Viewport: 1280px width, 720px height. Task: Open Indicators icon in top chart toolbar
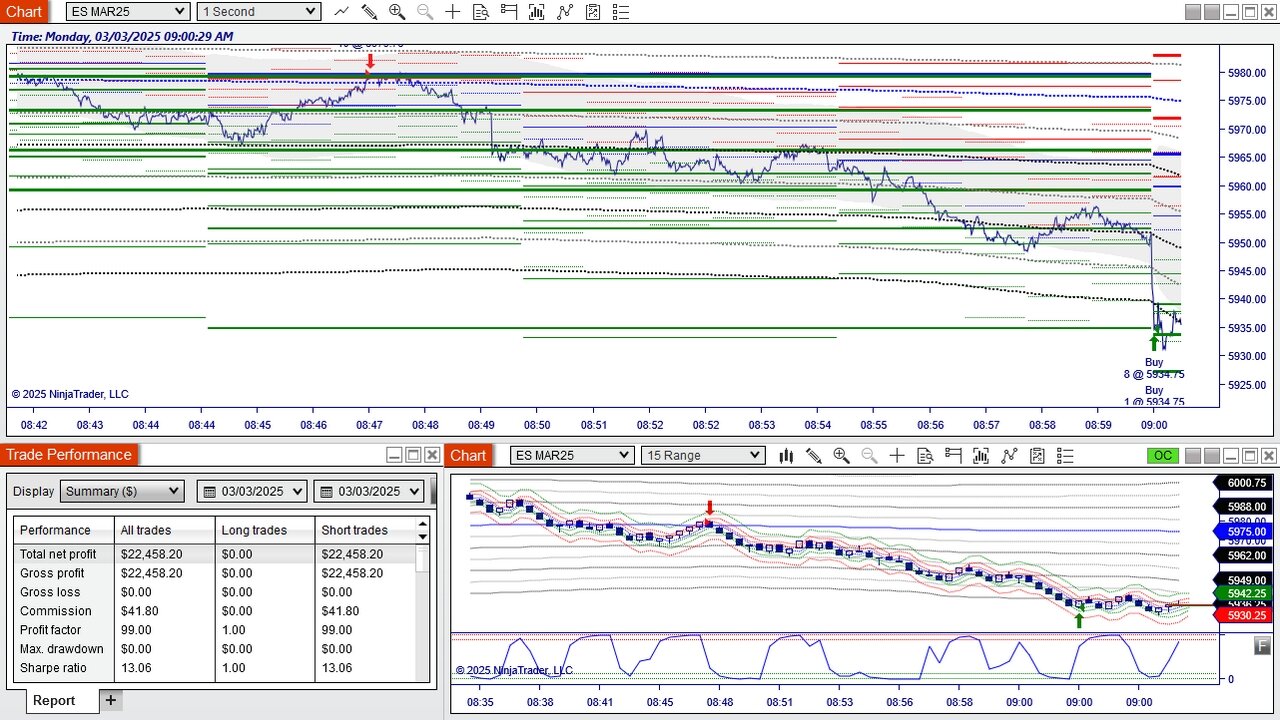coord(565,12)
